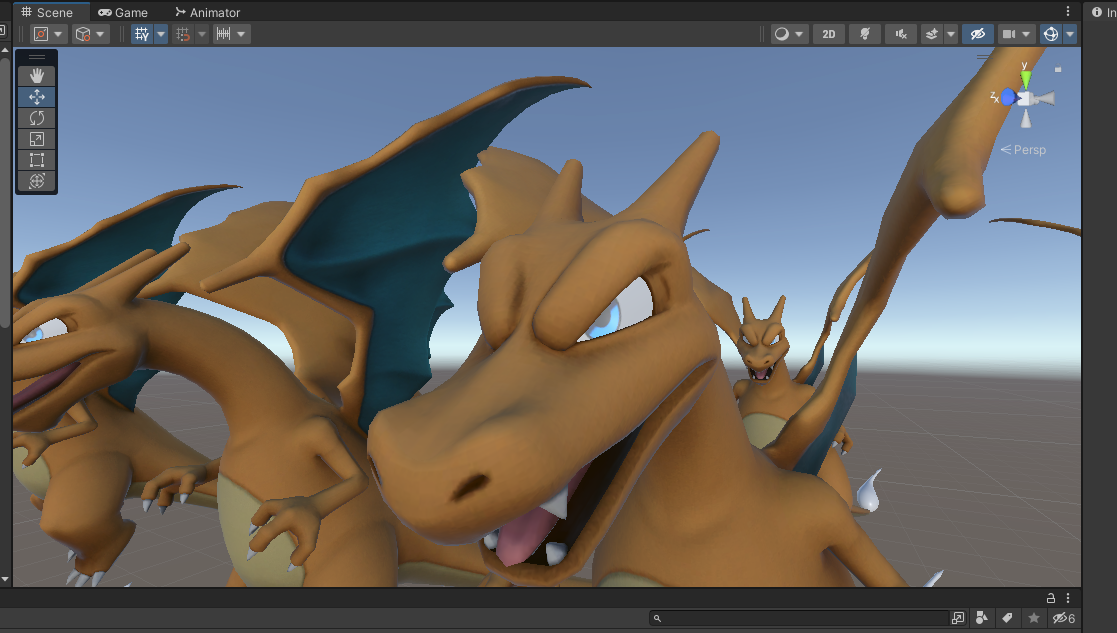Open the handle rotation dropdown arrow
Viewport: 1117px width, 633px height.
pyautogui.click(x=100, y=34)
